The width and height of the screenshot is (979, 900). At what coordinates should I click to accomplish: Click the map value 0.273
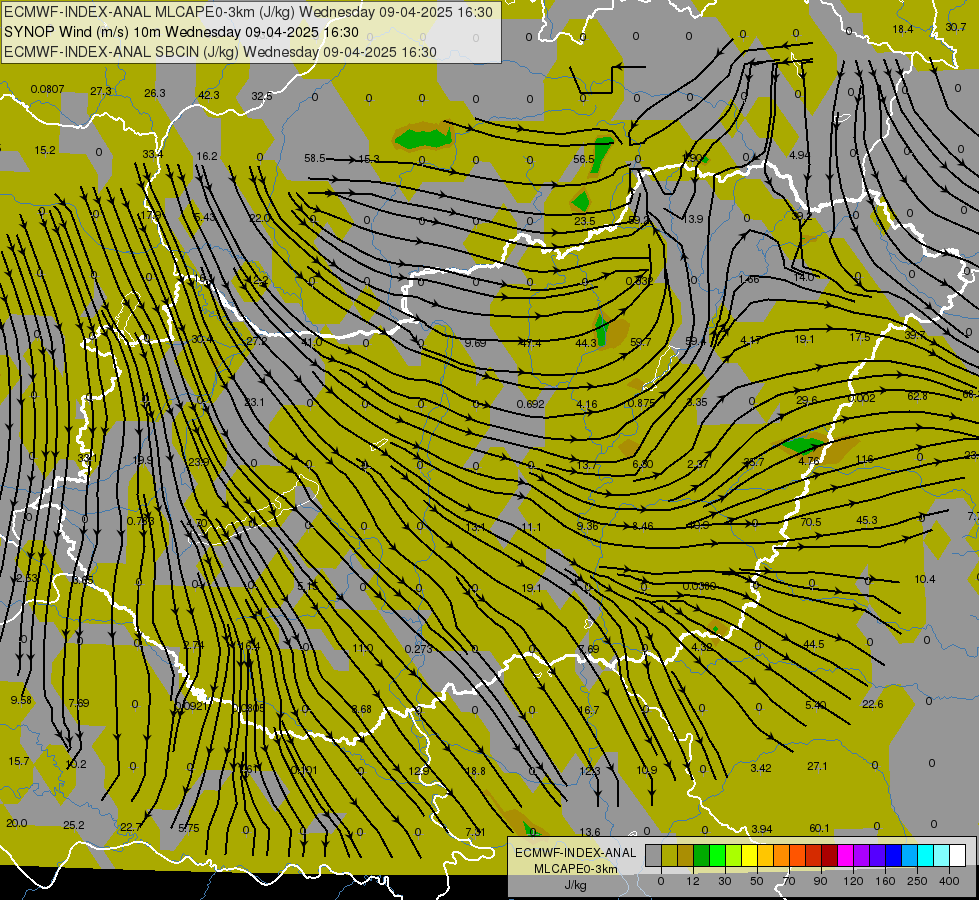418,649
